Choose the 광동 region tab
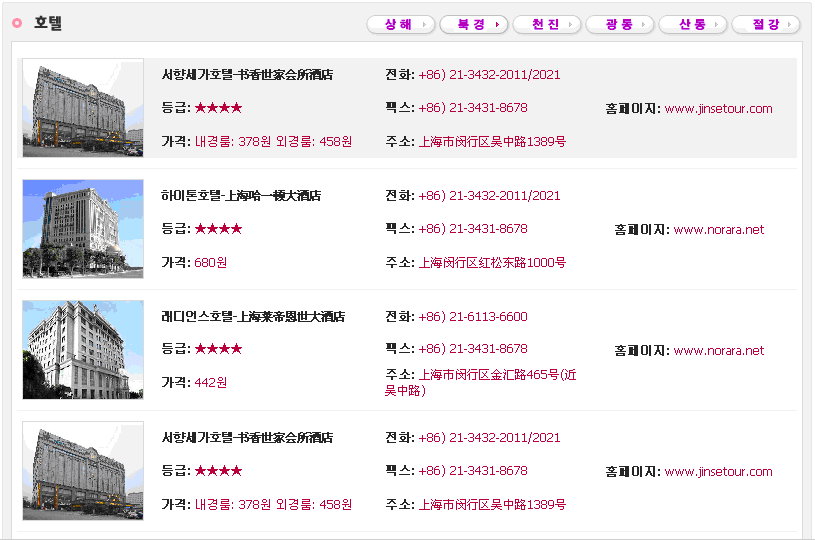Image resolution: width=815 pixels, height=540 pixels. [619, 25]
